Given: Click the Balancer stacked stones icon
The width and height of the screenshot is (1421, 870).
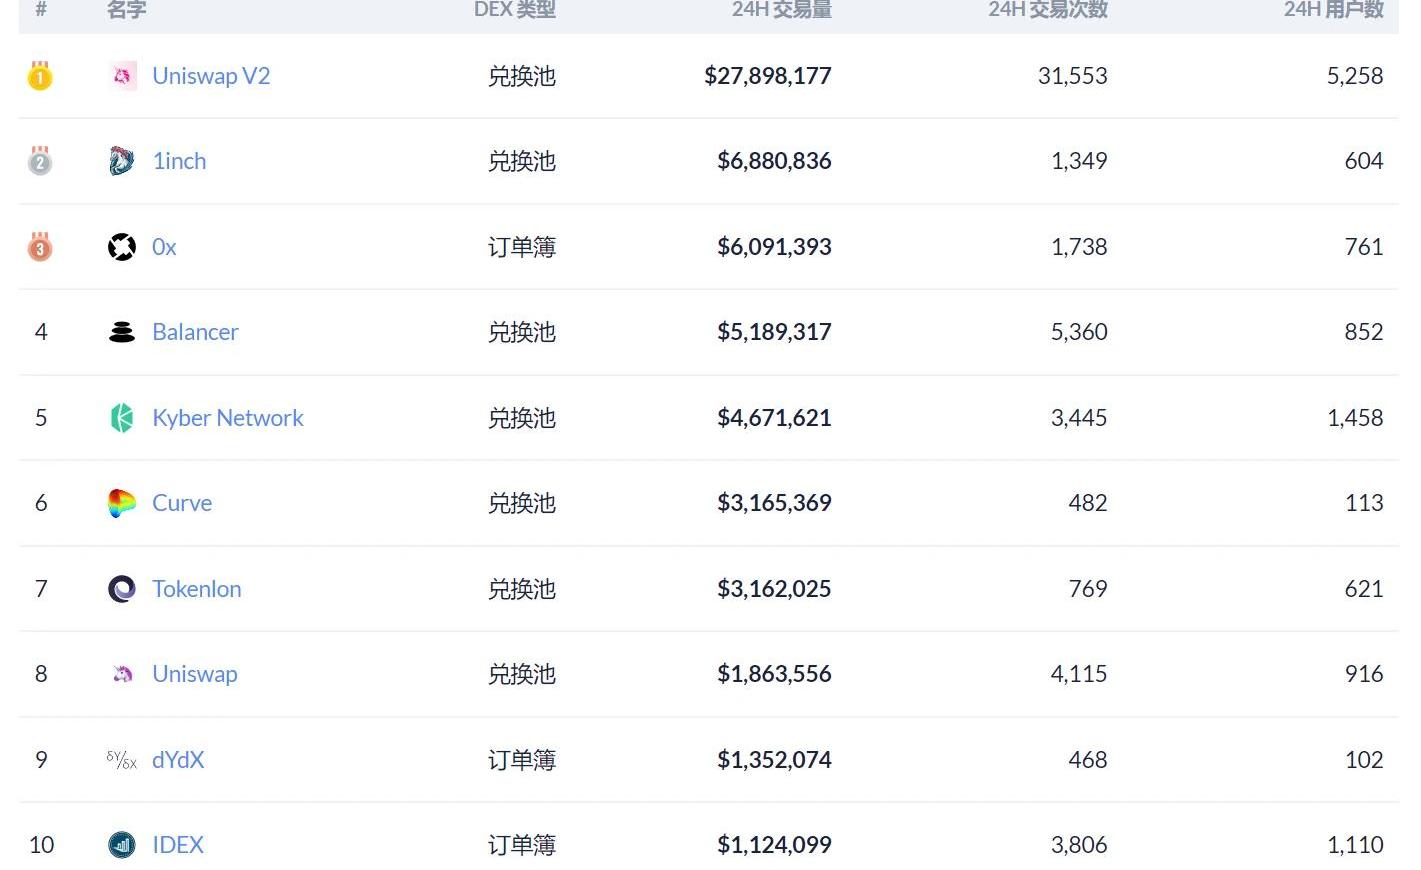Looking at the screenshot, I should [x=122, y=332].
